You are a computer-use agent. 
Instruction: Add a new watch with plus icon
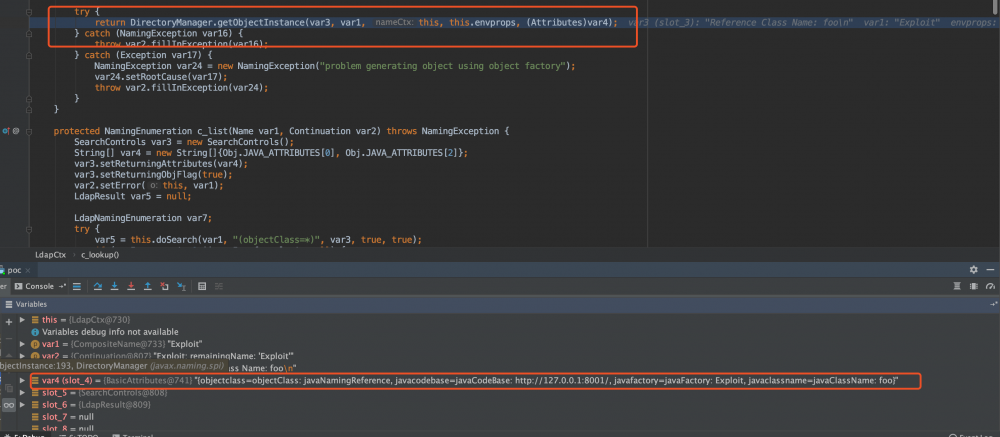coord(9,322)
